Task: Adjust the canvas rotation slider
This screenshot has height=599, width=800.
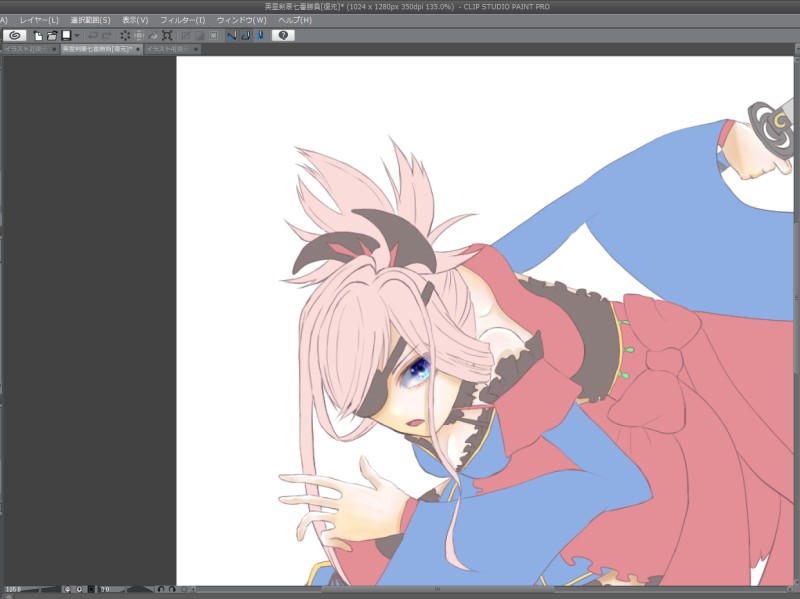Action: pyautogui.click(x=134, y=589)
